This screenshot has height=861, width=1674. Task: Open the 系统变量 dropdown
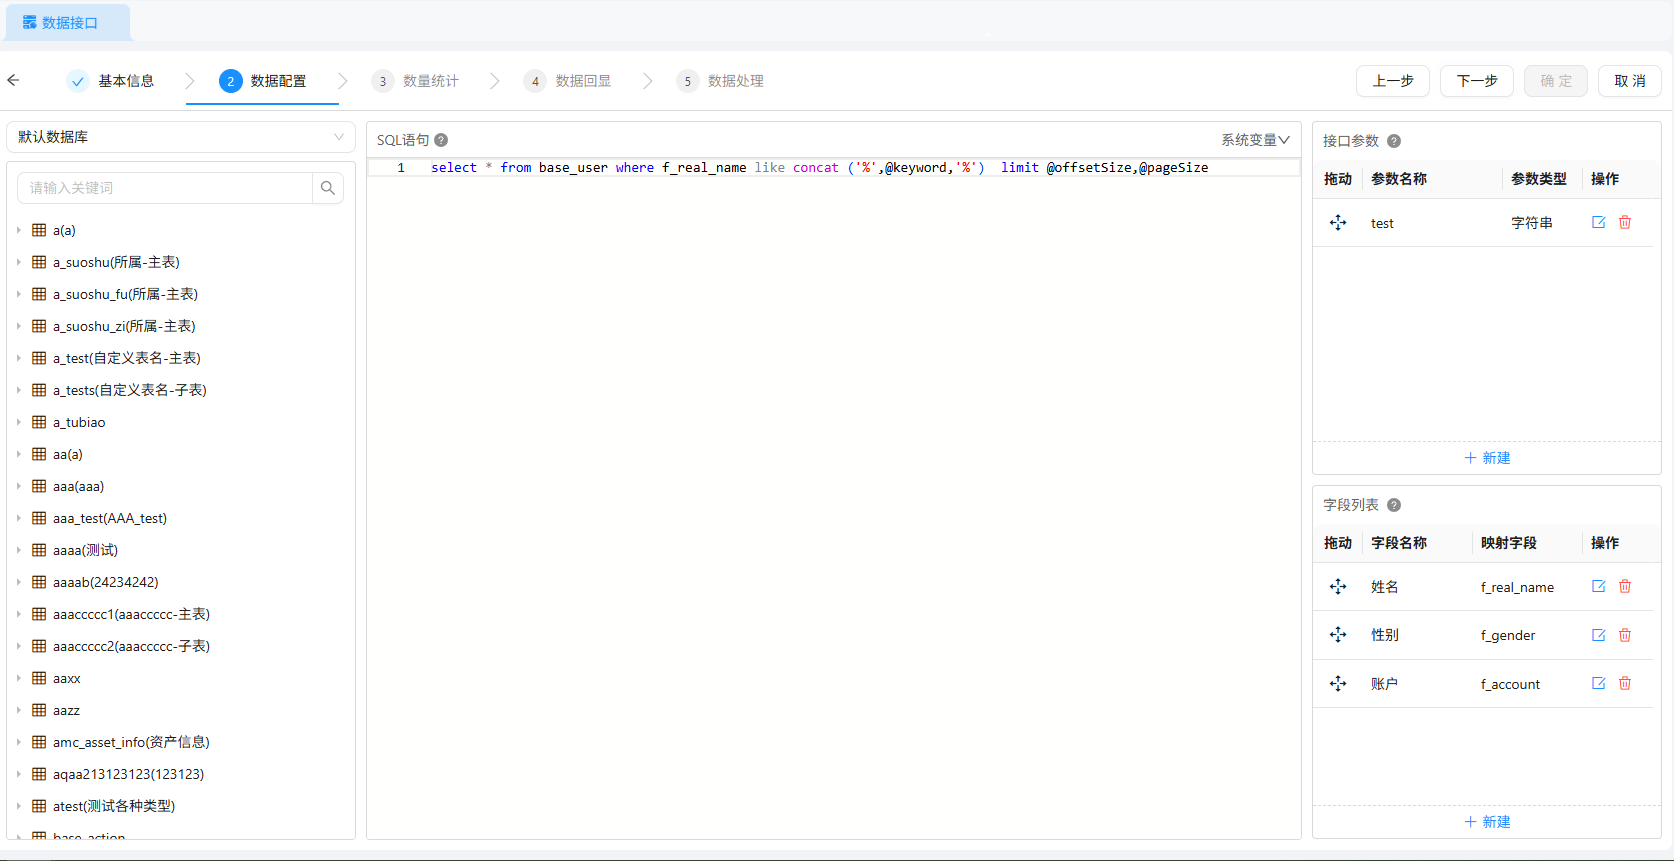tap(1255, 140)
